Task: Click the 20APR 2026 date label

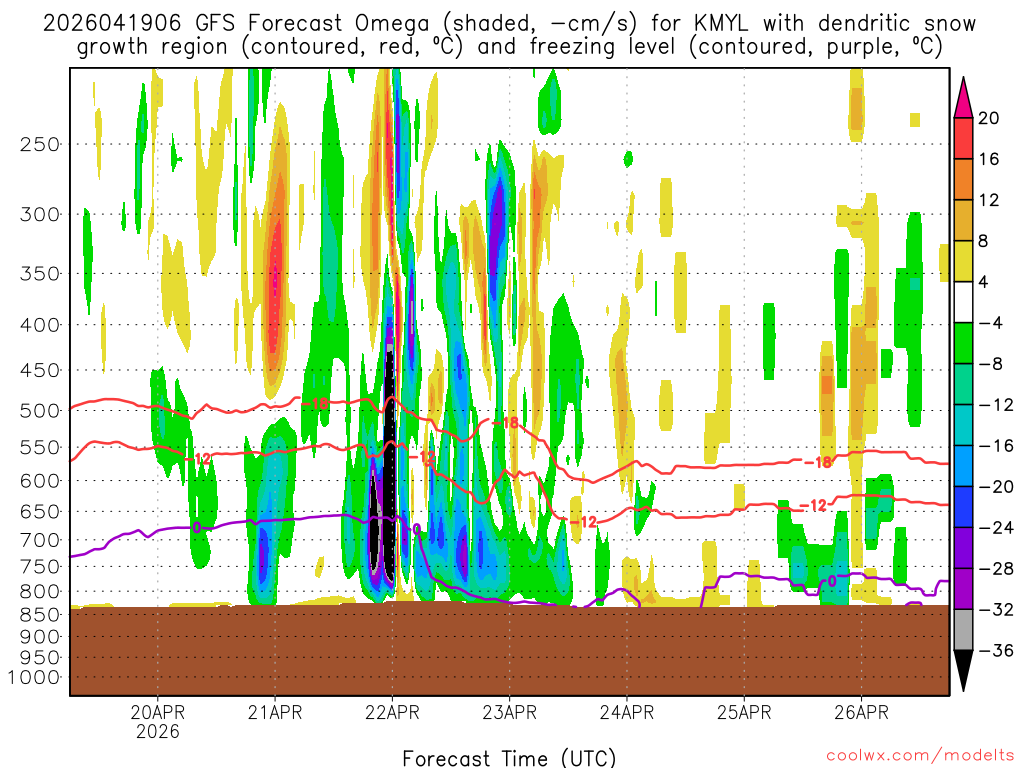Action: point(158,721)
